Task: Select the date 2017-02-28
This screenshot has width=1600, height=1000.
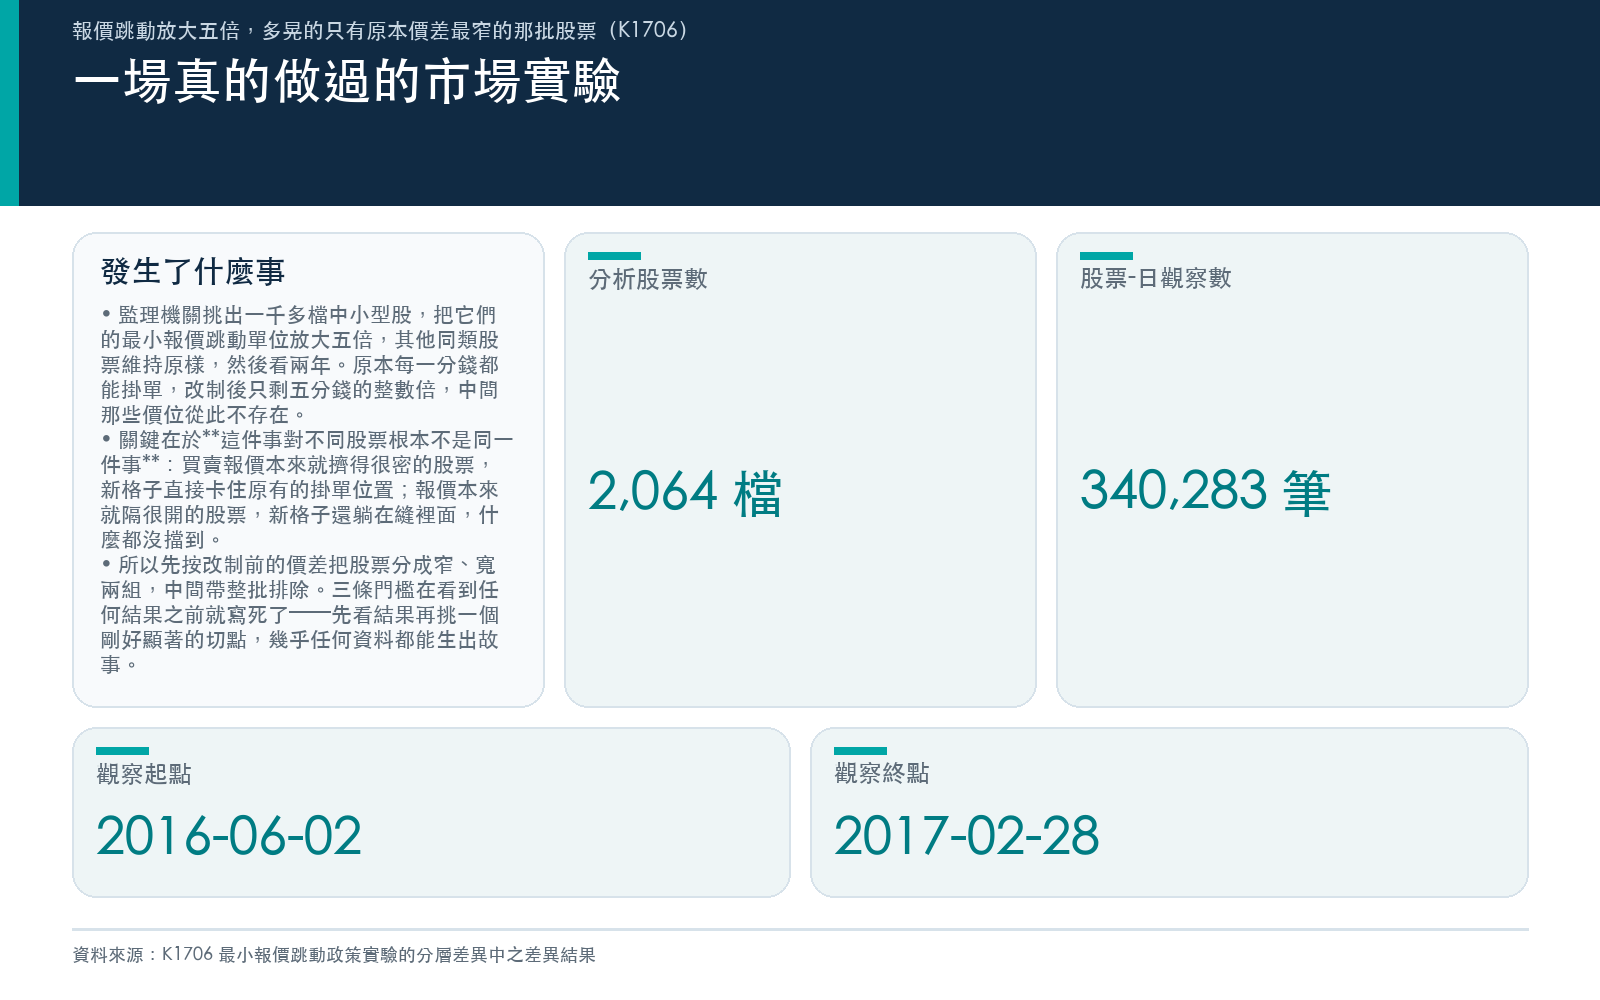Action: point(967,836)
